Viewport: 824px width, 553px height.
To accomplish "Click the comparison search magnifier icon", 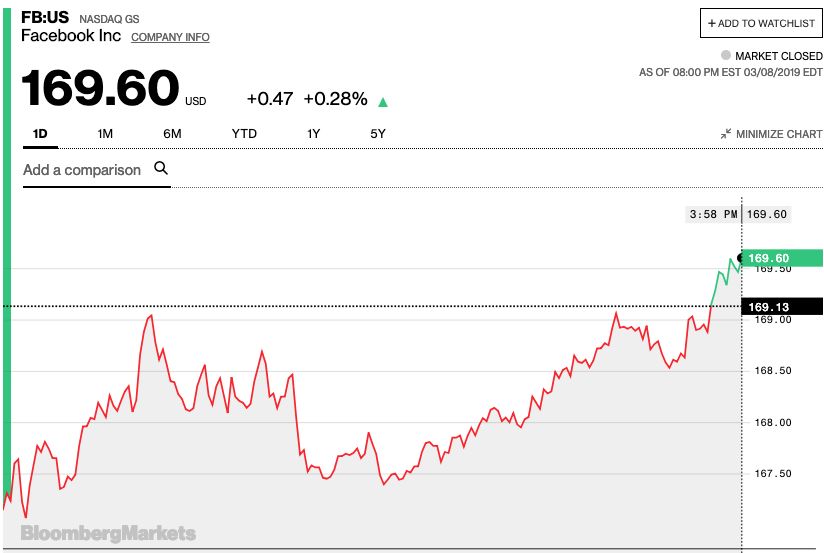I will 161,169.
